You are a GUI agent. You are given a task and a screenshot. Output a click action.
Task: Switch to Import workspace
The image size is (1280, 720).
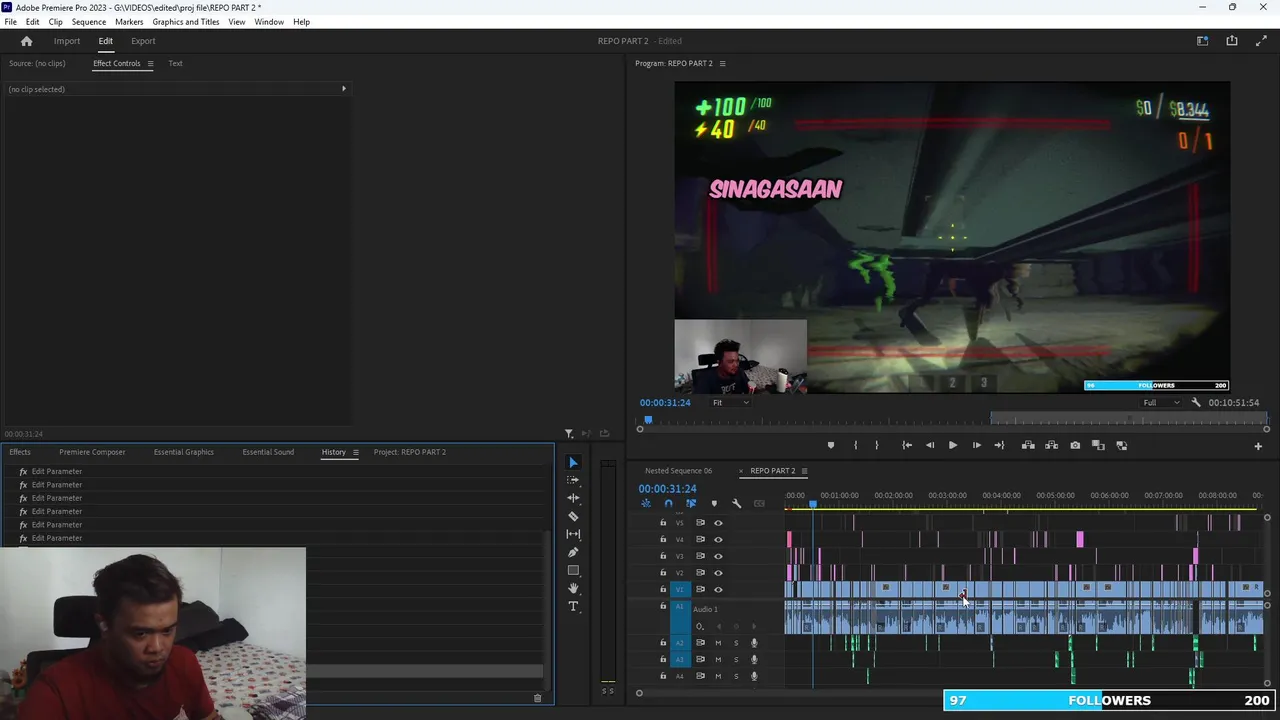pyautogui.click(x=67, y=41)
